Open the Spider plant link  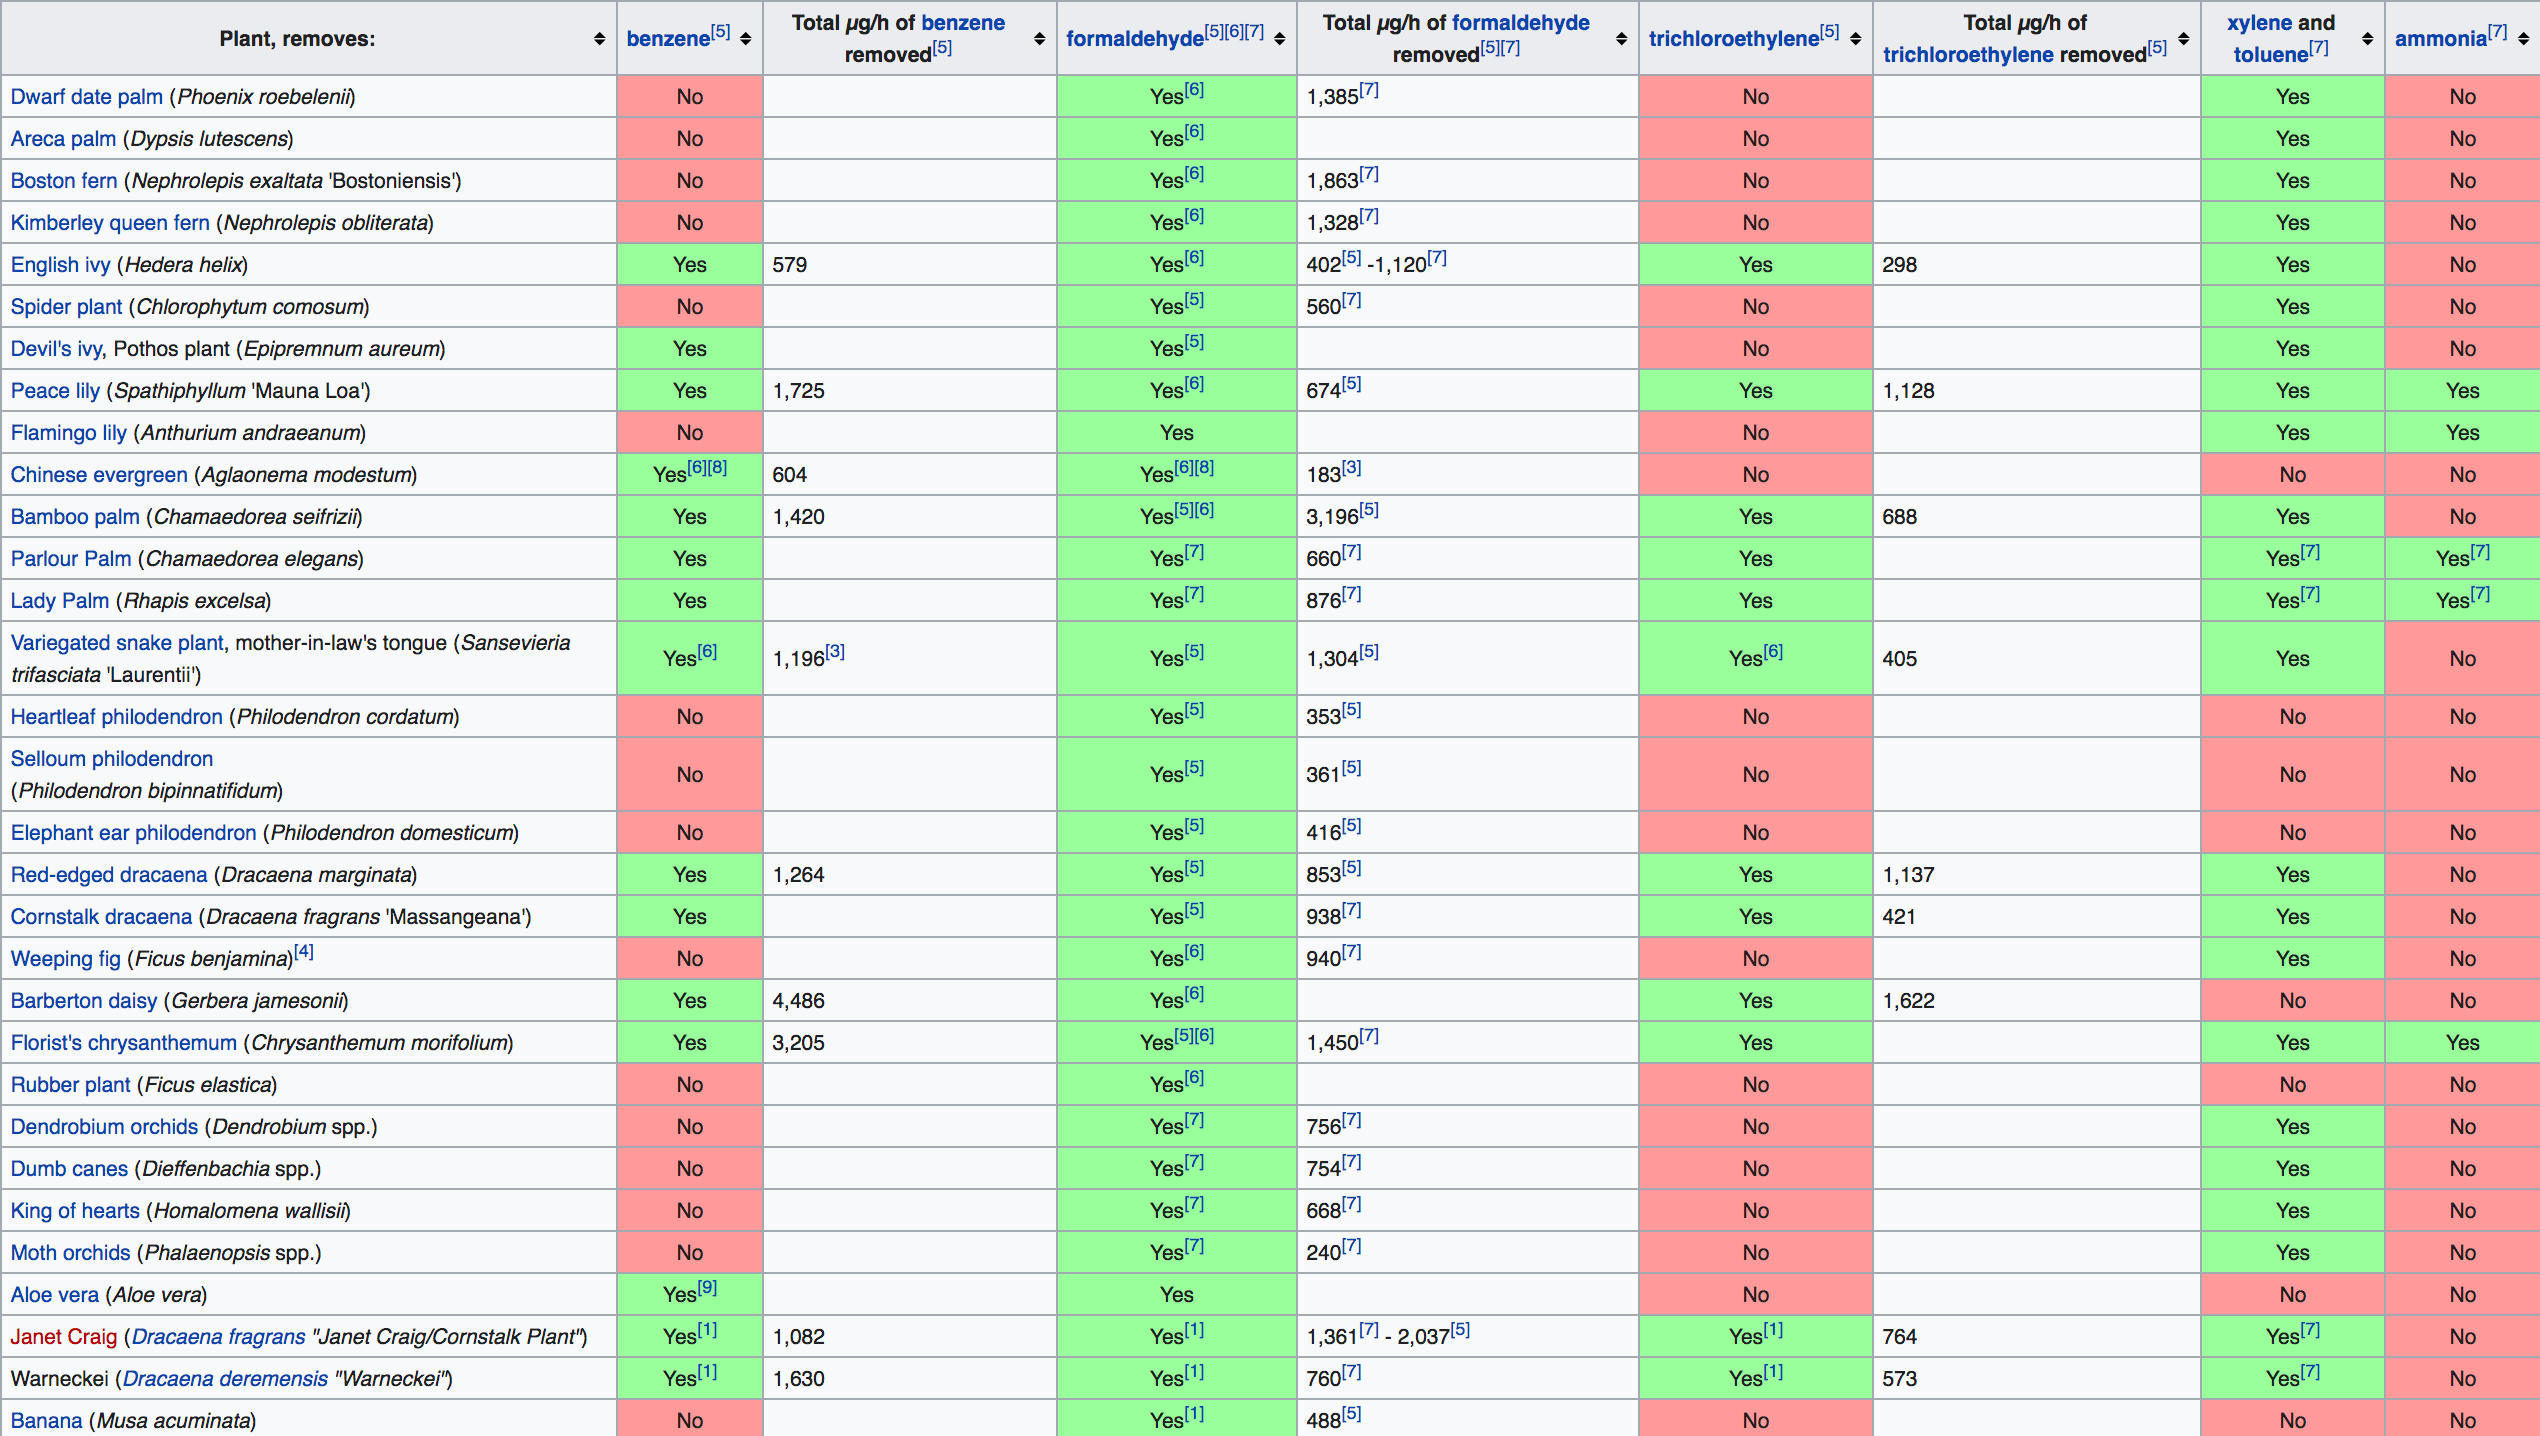click(x=66, y=307)
